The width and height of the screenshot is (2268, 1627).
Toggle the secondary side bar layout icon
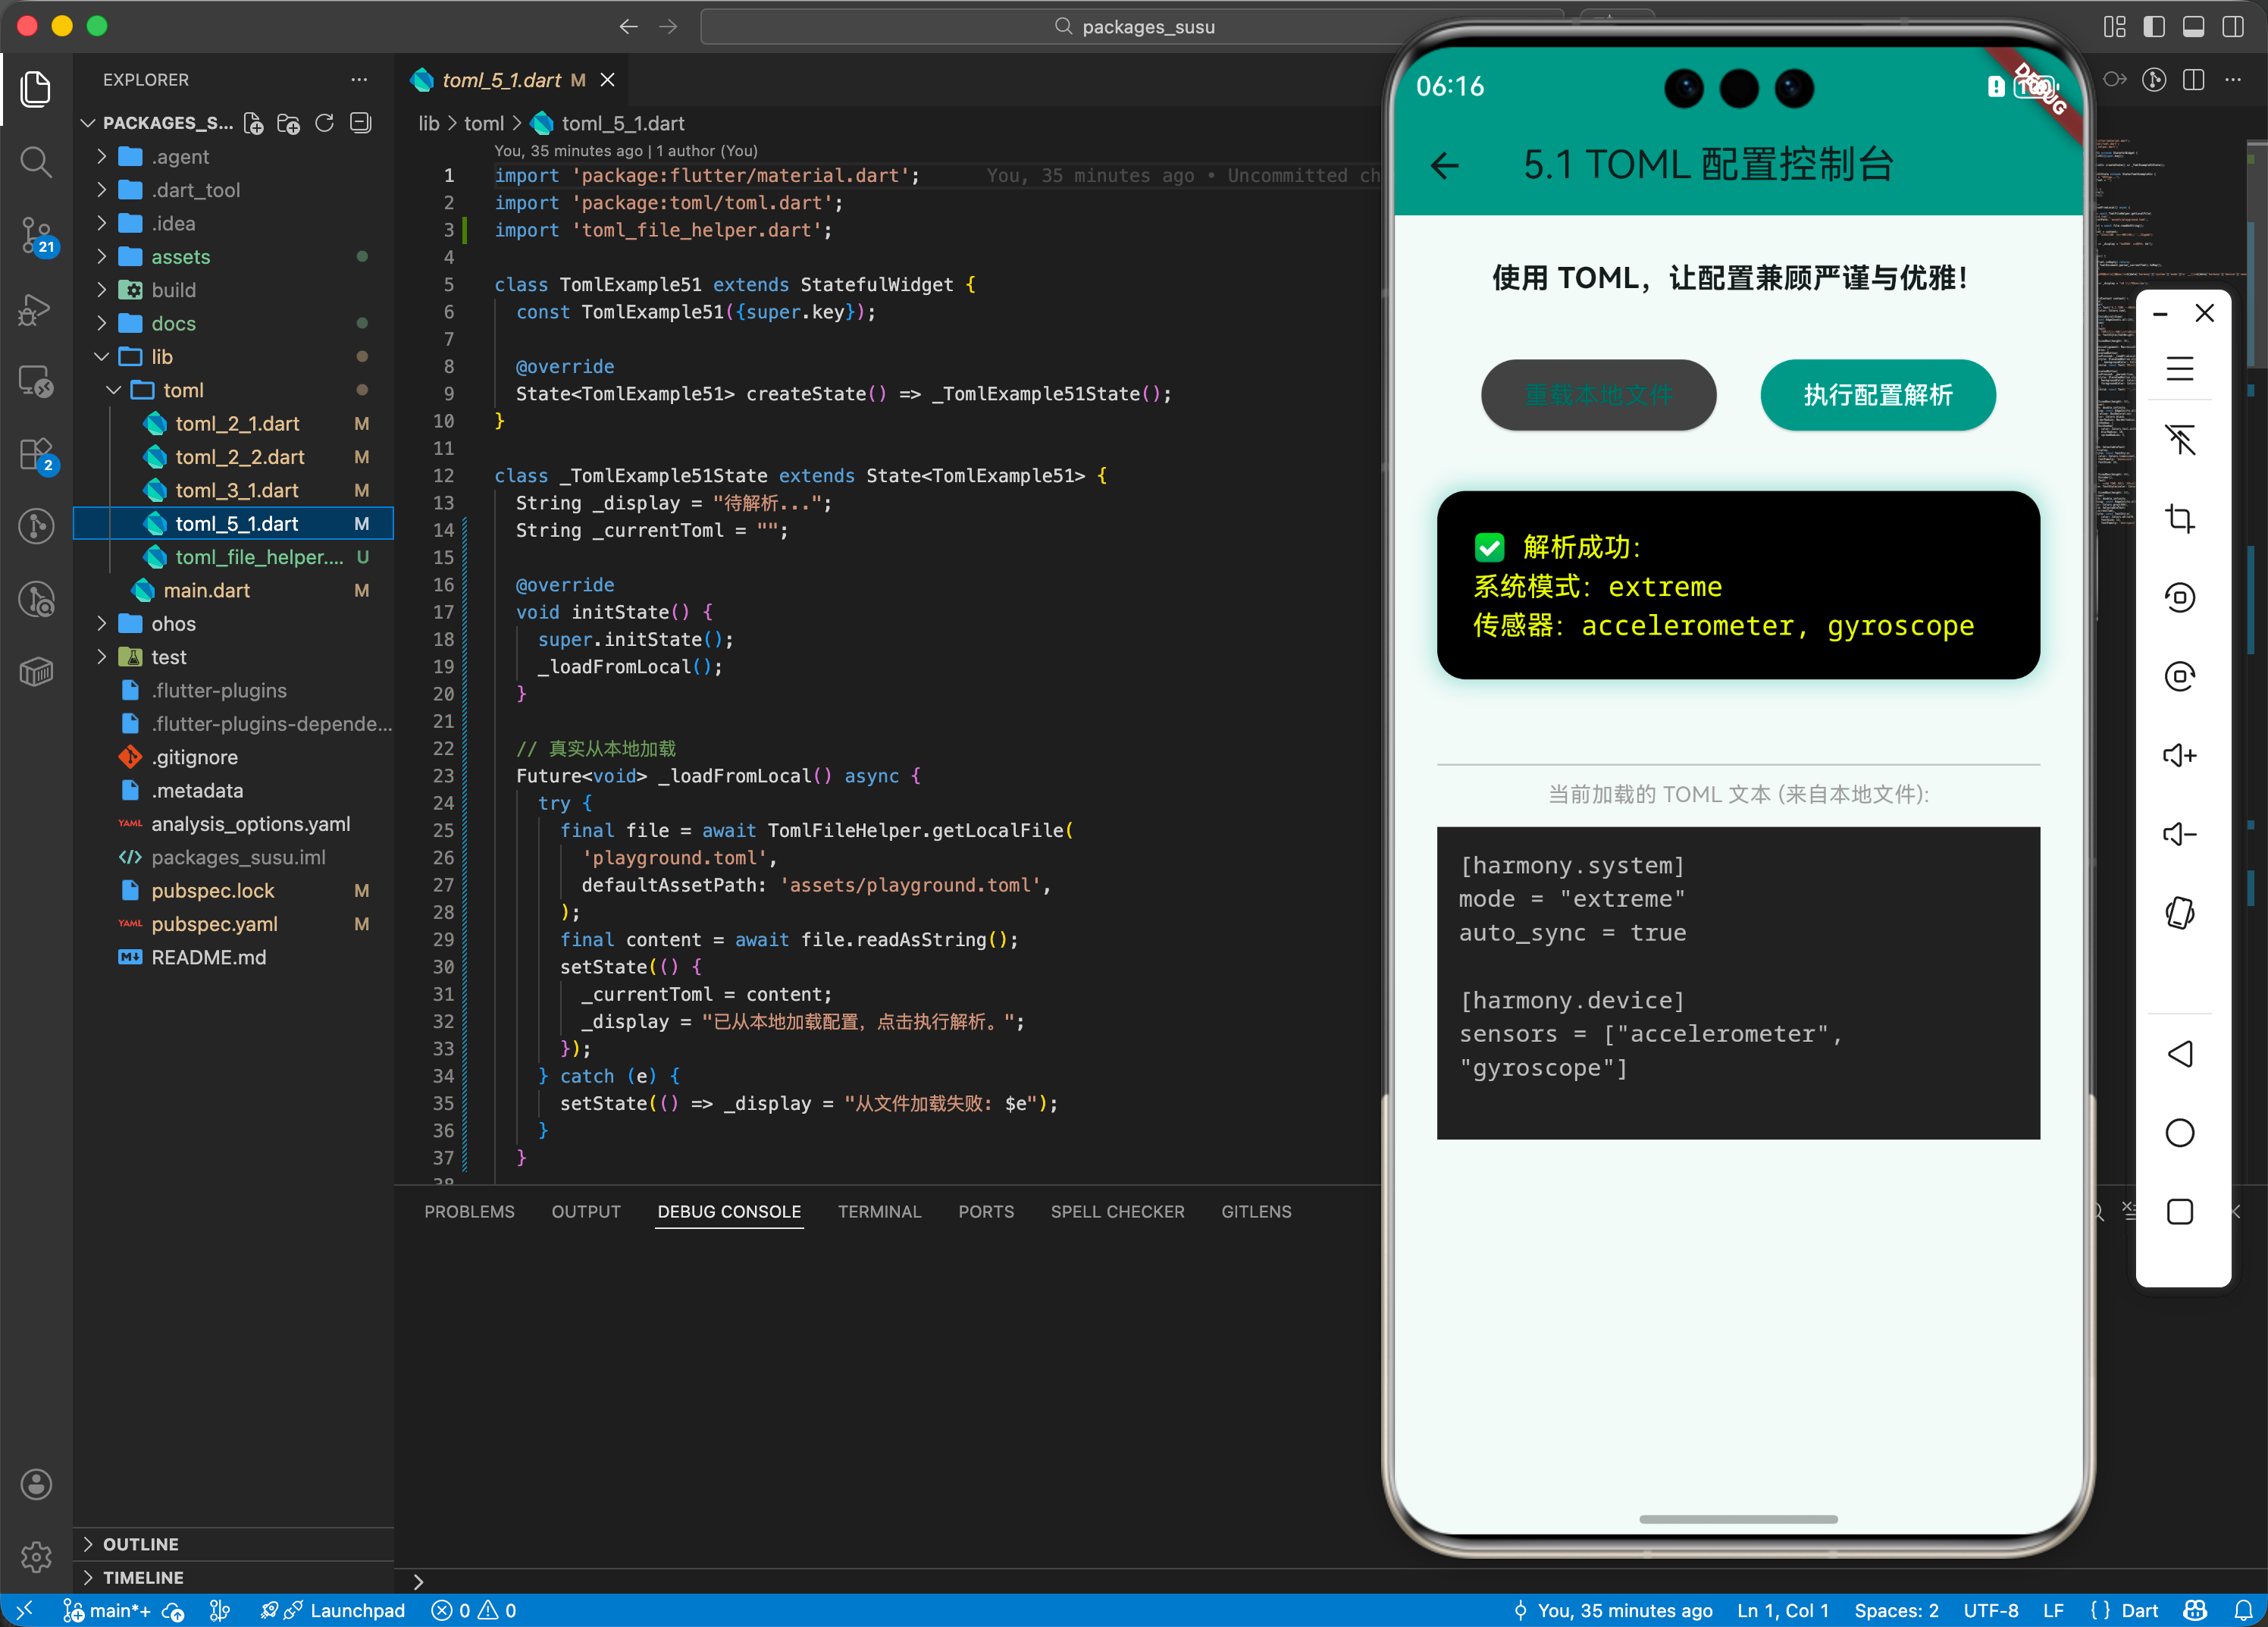[2232, 27]
